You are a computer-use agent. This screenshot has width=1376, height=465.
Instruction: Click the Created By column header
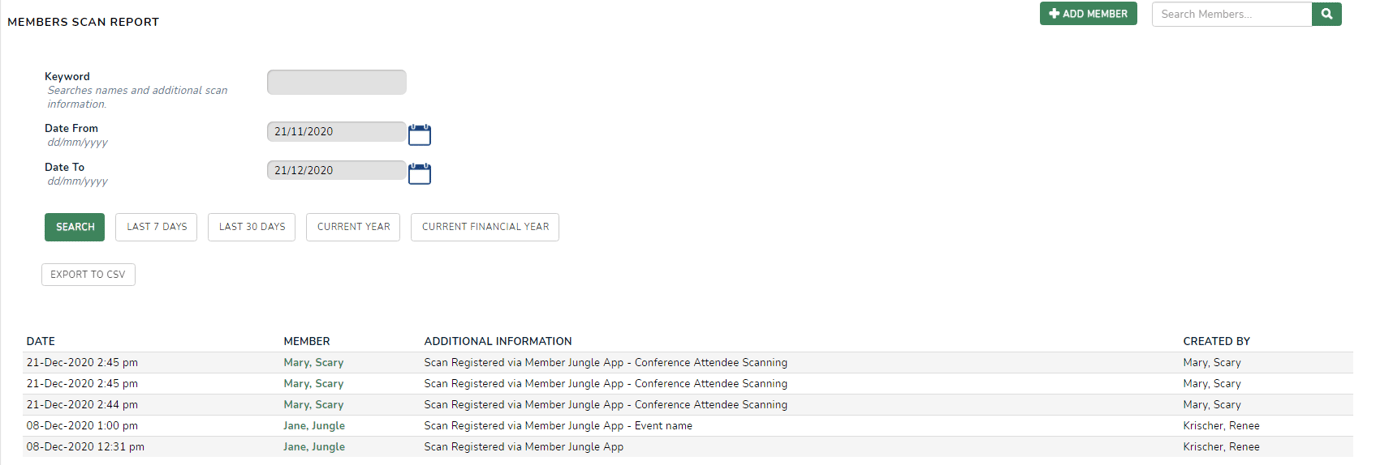pyautogui.click(x=1216, y=342)
